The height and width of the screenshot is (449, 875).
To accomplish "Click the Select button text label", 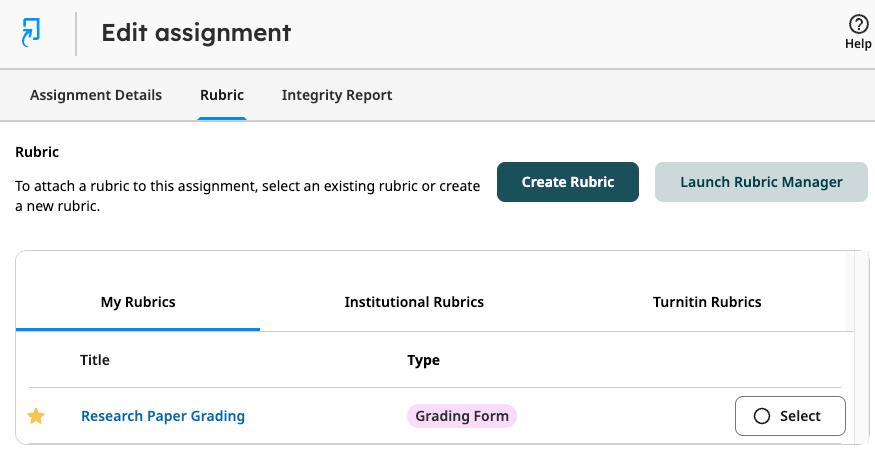I will click(x=800, y=416).
